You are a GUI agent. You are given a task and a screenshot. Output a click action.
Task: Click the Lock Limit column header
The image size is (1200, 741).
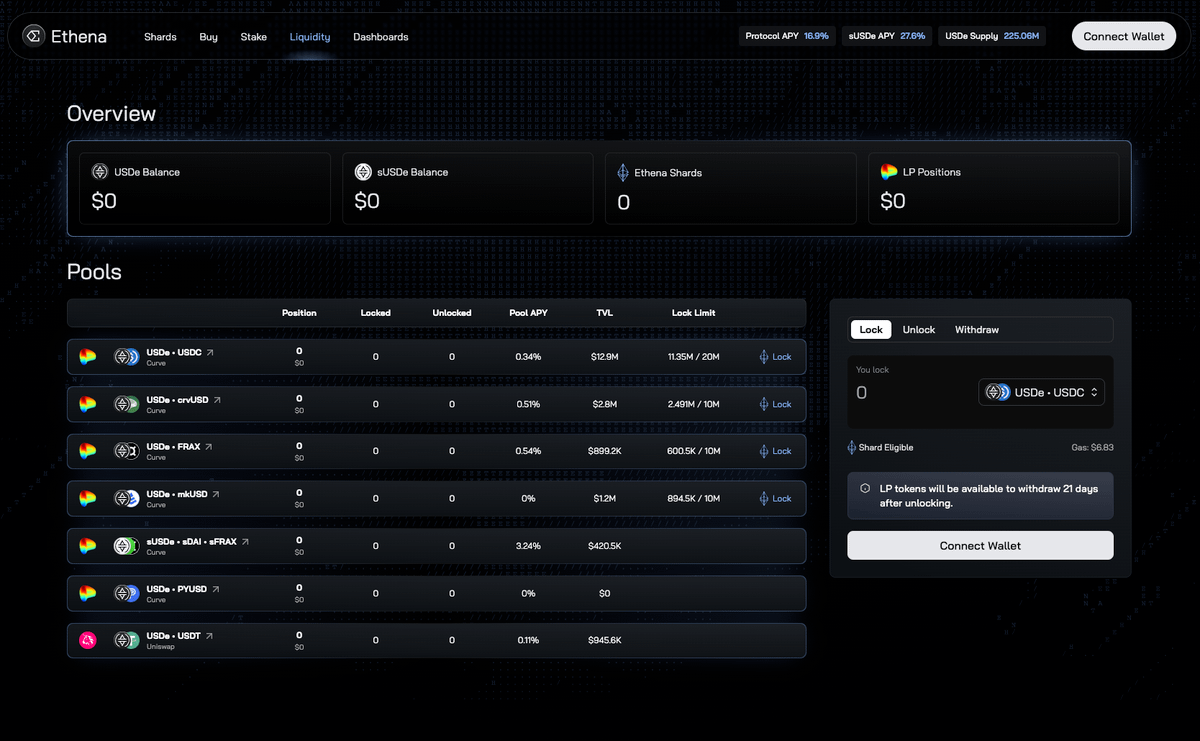point(693,313)
